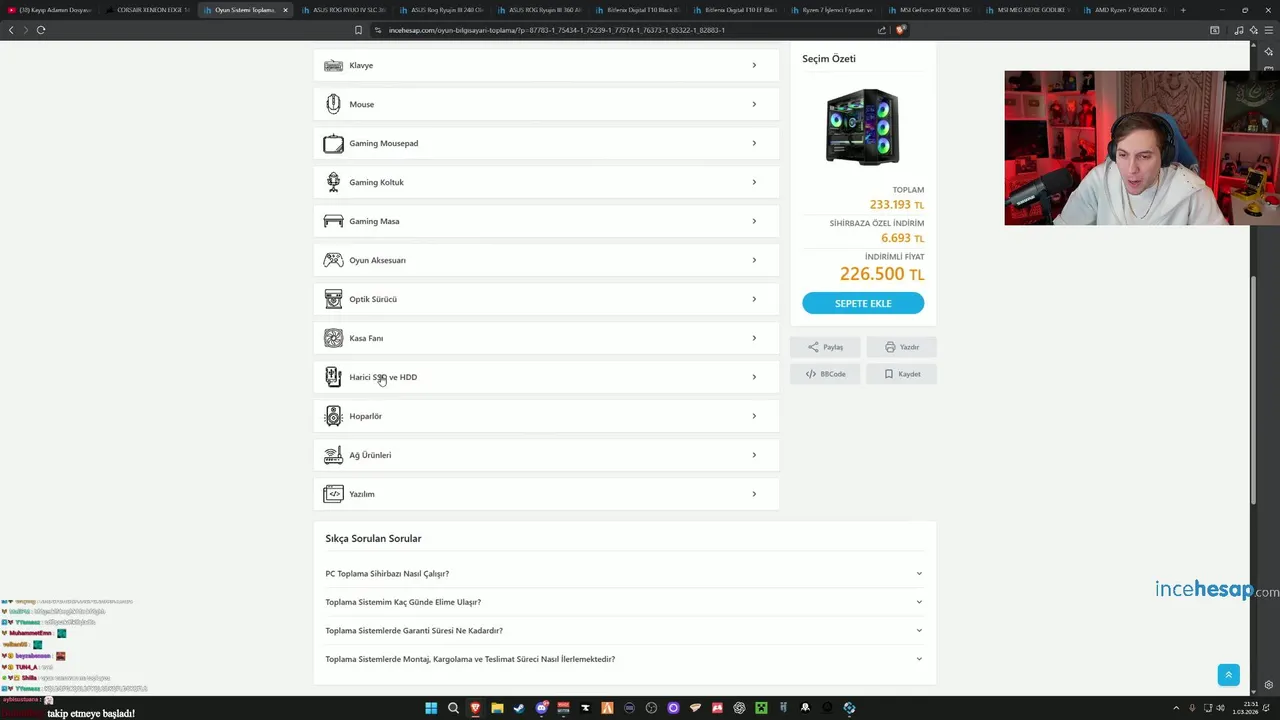Switch to the ASUS ROG RYUO IV SLC tab
The image size is (1280, 720).
coord(343,10)
